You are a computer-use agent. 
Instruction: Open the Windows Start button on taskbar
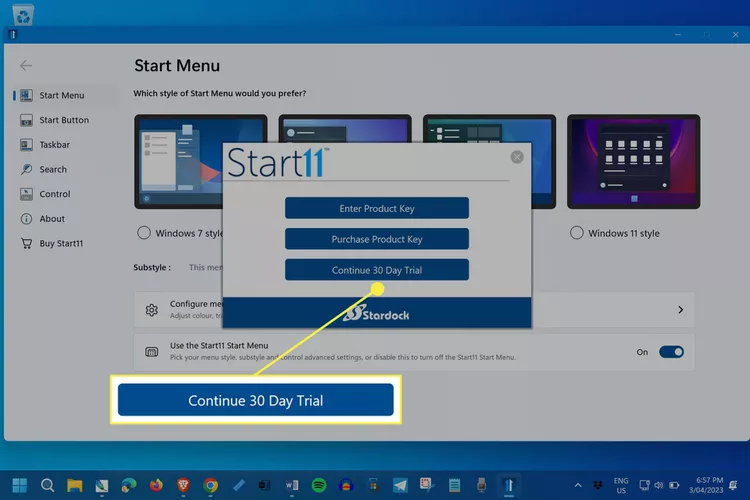(20, 486)
